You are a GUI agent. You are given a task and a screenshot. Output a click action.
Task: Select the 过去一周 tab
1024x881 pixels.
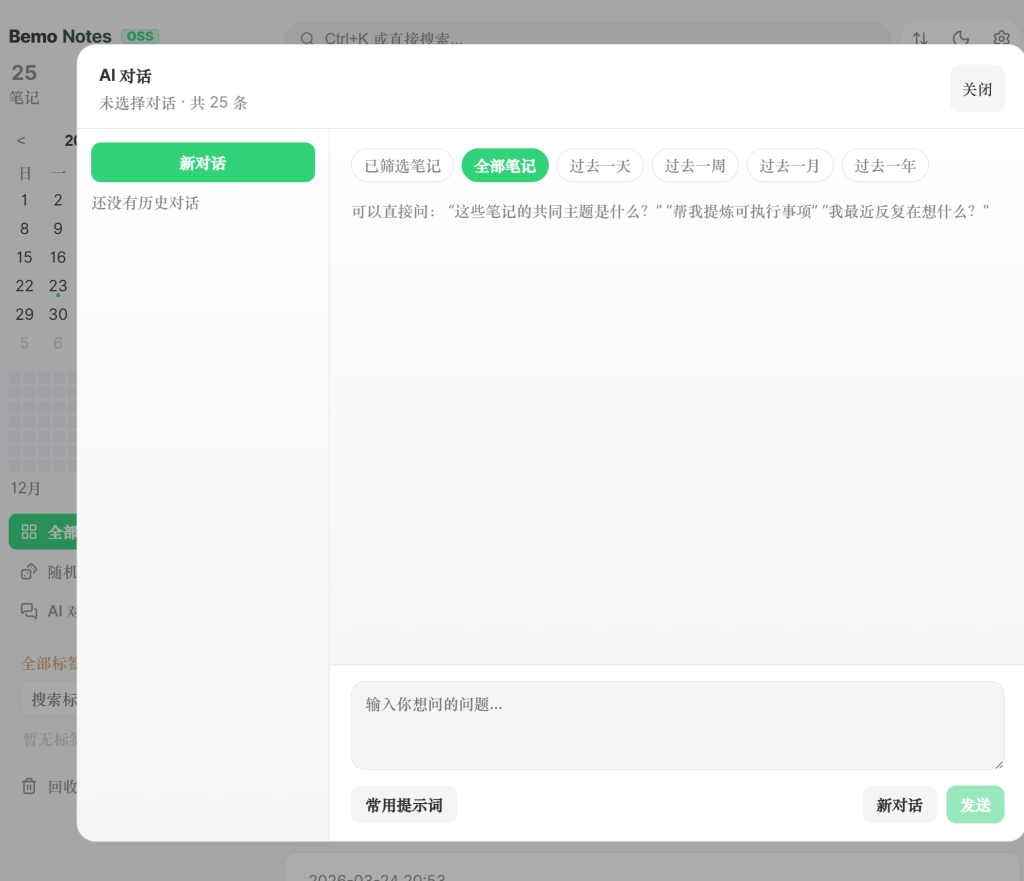click(695, 165)
